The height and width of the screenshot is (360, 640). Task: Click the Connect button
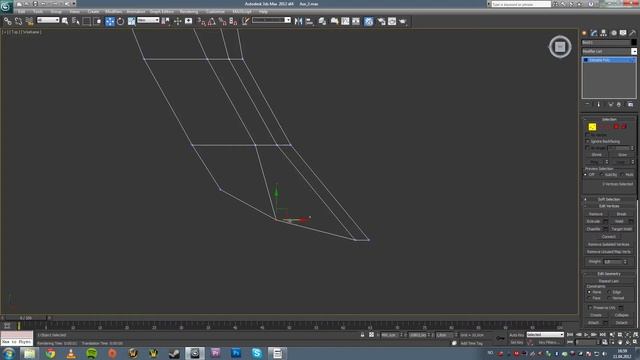609,237
